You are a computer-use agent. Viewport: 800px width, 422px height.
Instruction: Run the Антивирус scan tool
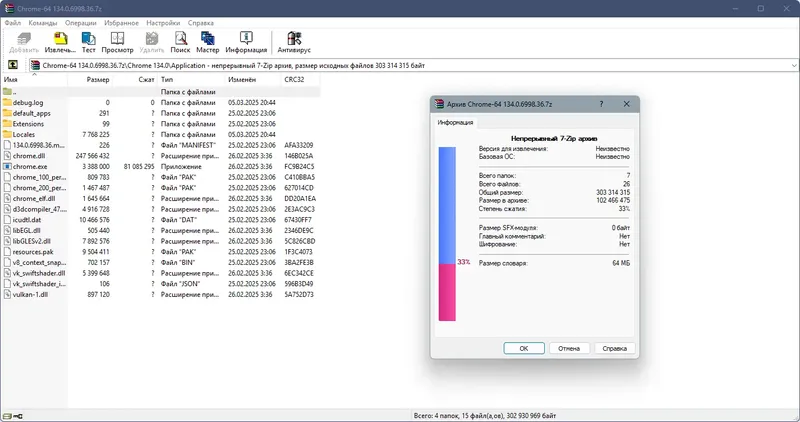coord(294,42)
